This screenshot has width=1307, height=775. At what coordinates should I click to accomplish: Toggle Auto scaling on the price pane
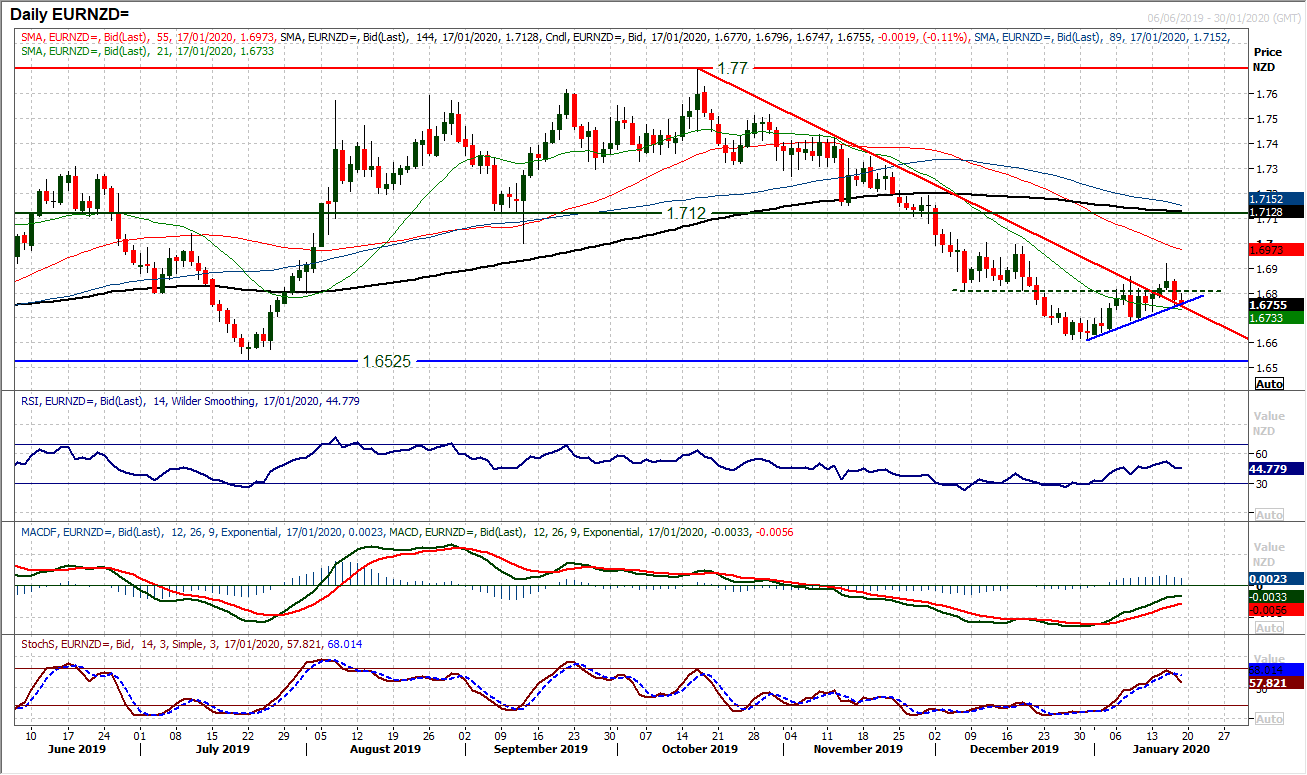1269,384
